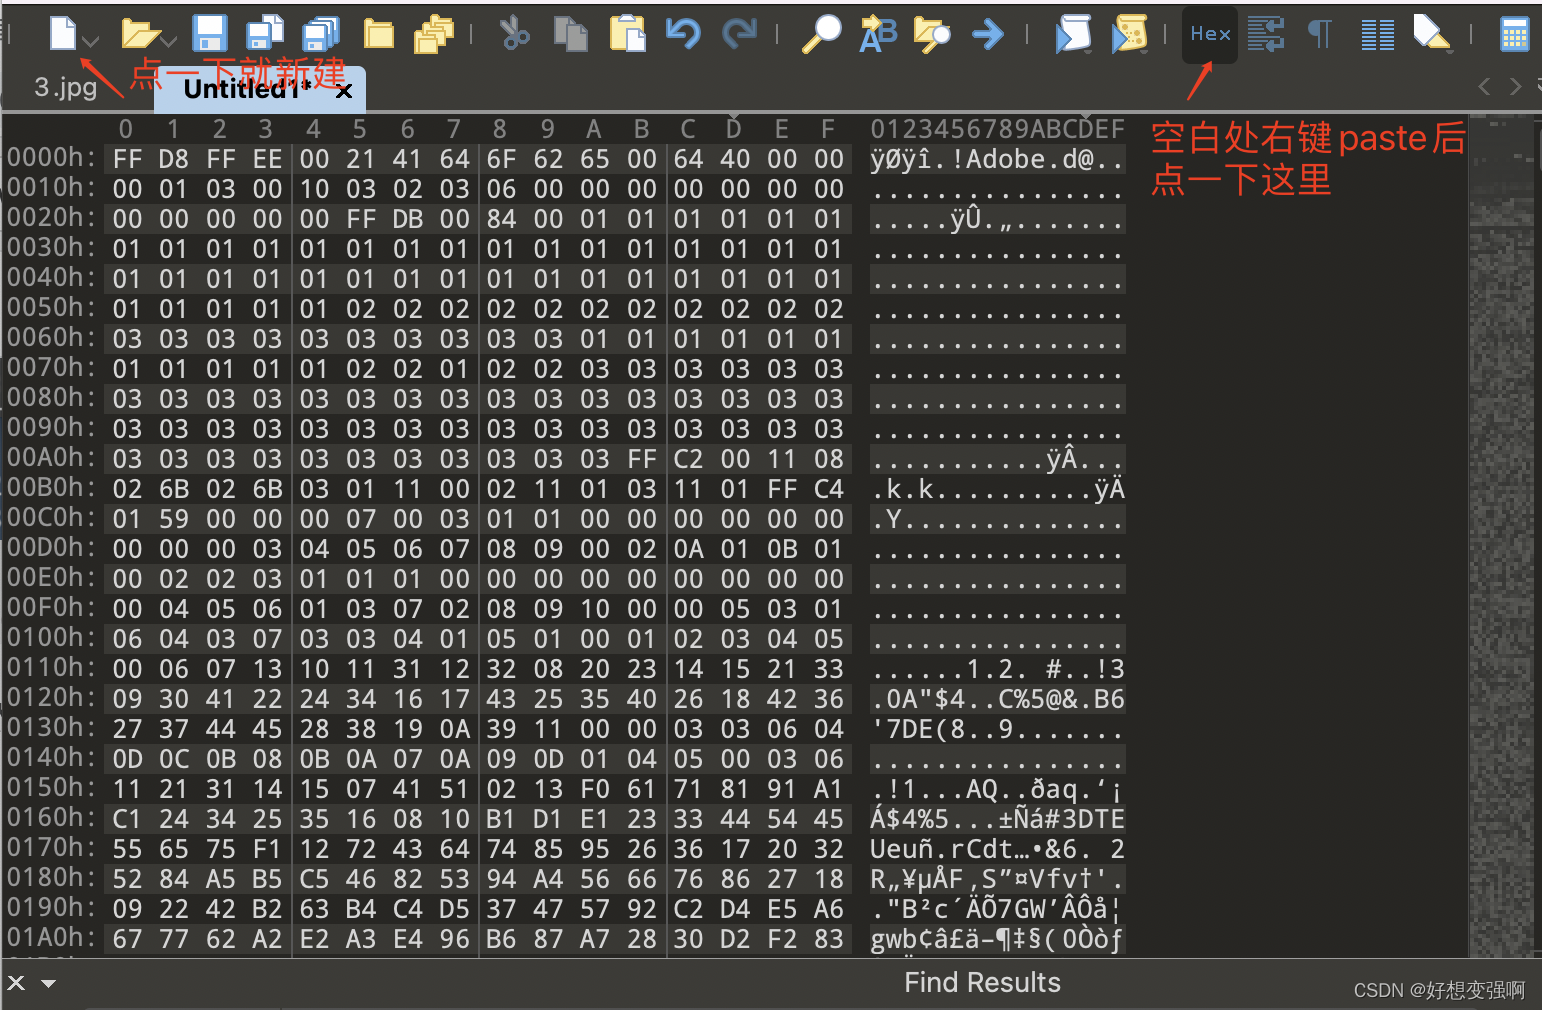The image size is (1542, 1010).
Task: Click ASCII text .0A"$4..C%5@&.B6
Action: [x=997, y=699]
